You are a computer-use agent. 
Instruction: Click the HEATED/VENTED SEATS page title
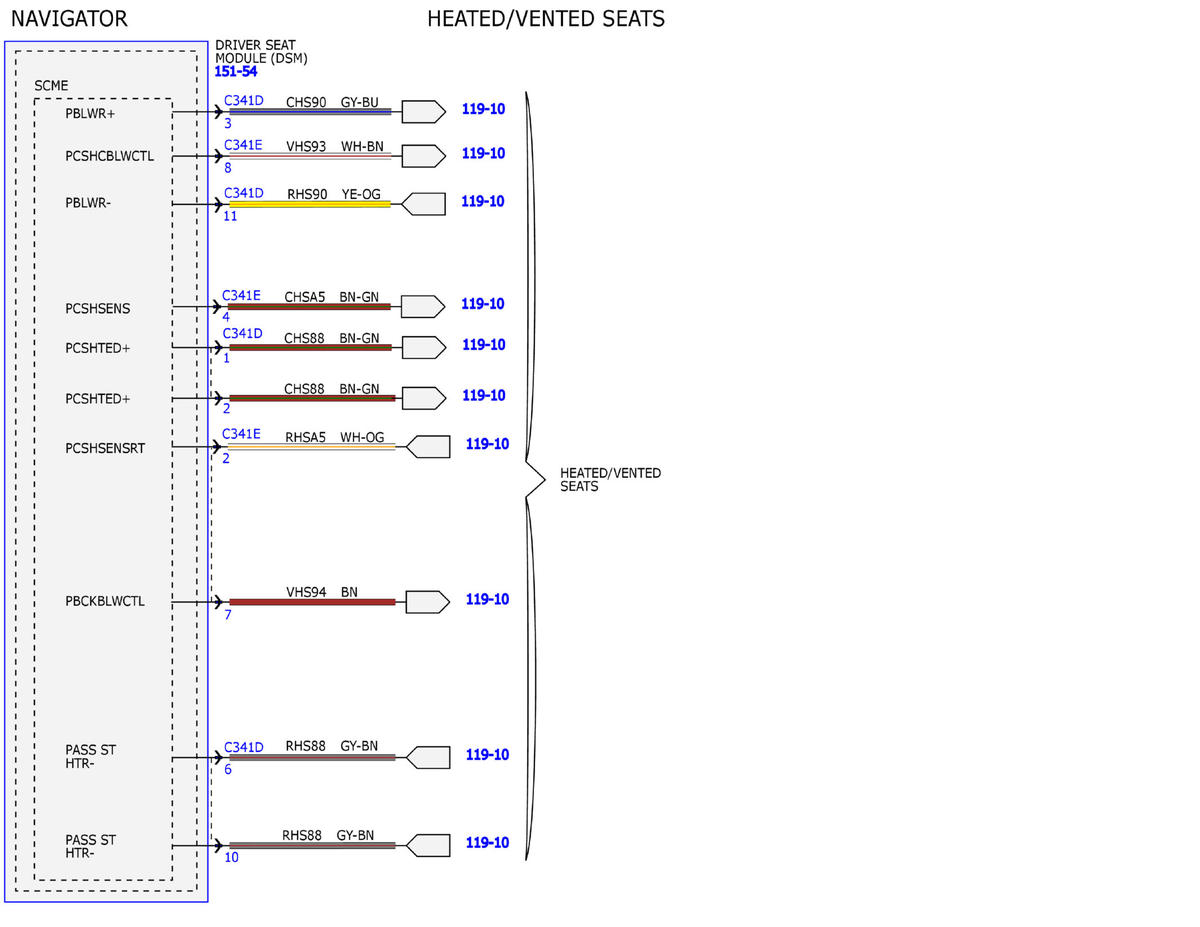(546, 18)
